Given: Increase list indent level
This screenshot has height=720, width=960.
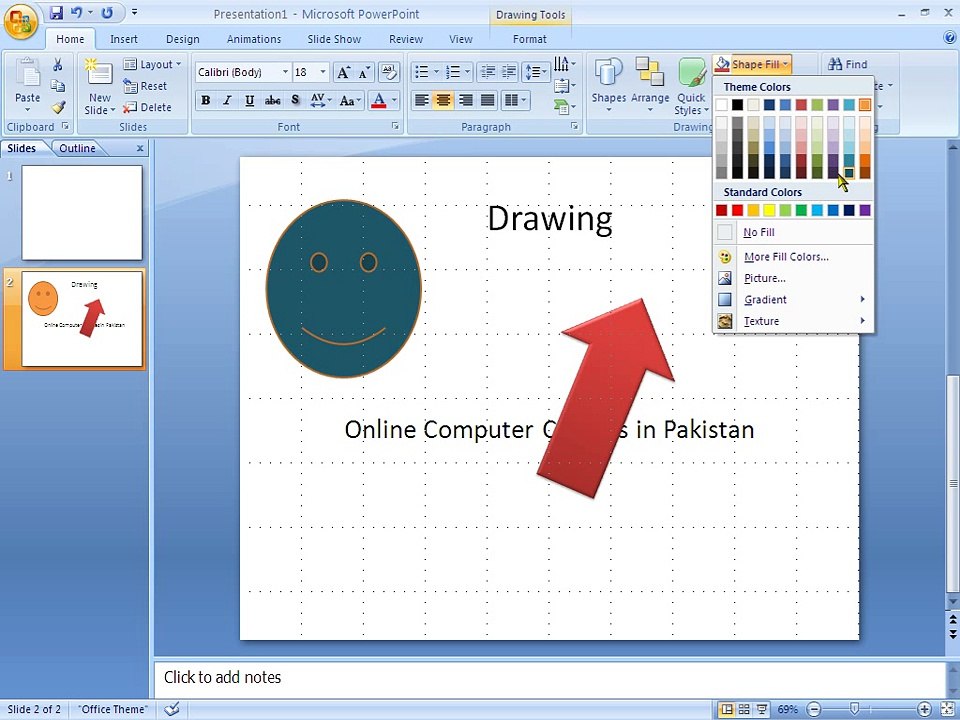Looking at the screenshot, I should click(509, 72).
